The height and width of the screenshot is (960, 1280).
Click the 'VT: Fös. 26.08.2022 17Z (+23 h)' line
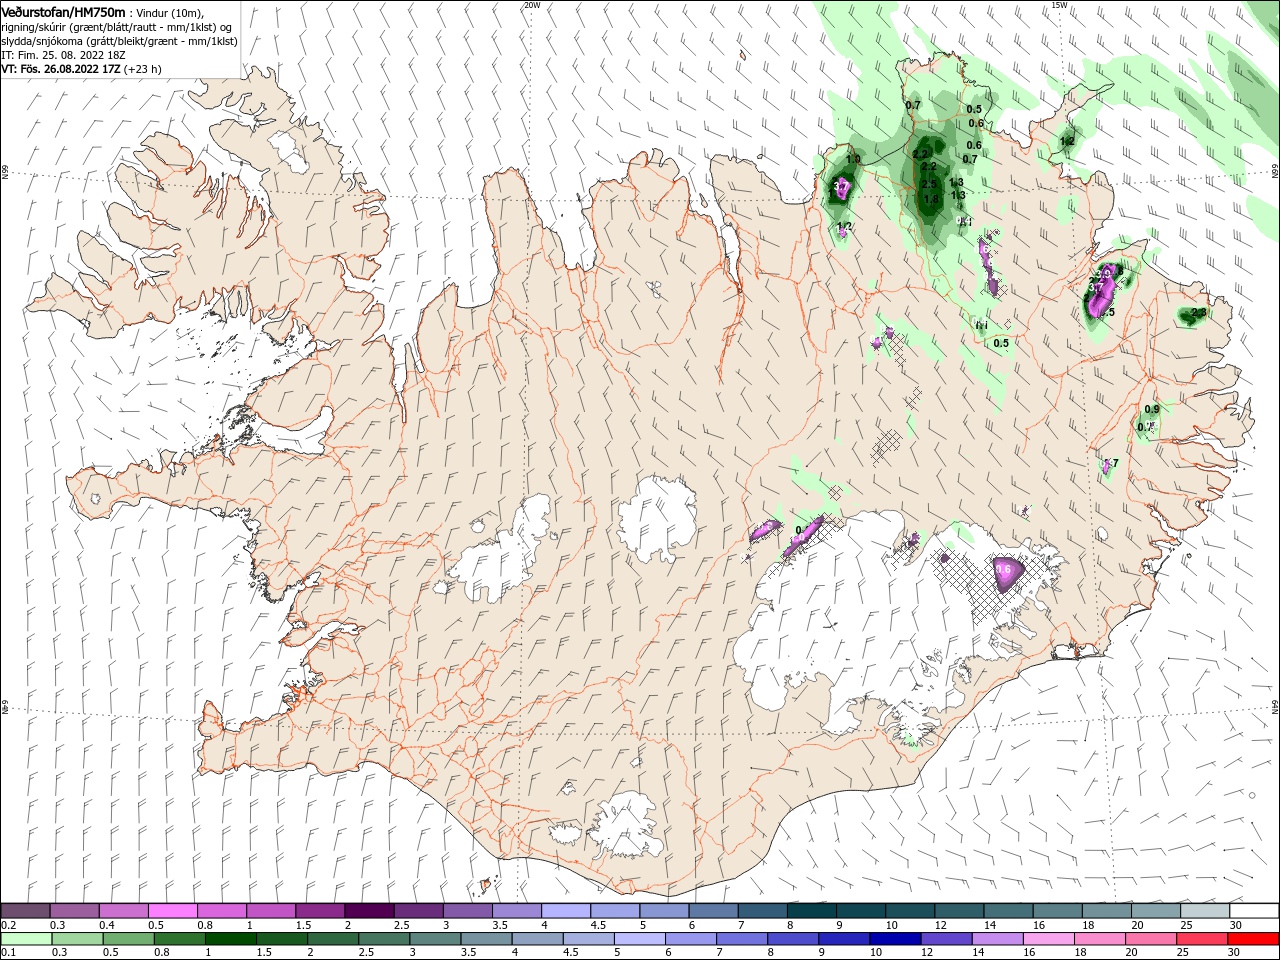[81, 69]
